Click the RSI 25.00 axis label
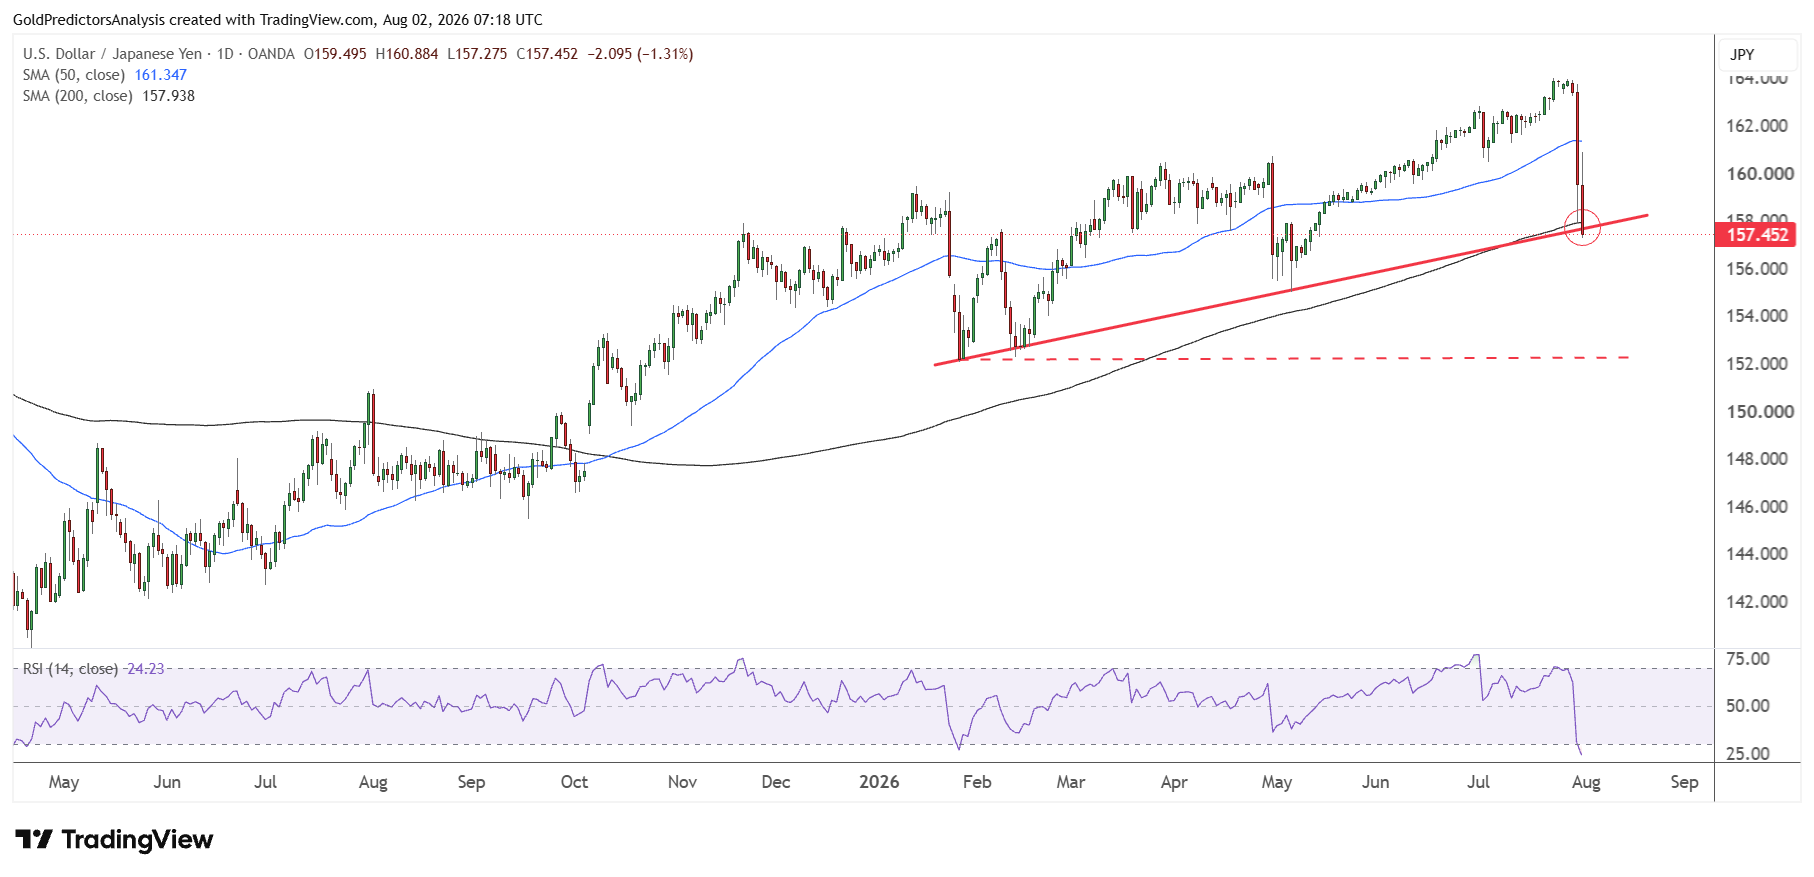The height and width of the screenshot is (877, 1814). click(x=1748, y=754)
